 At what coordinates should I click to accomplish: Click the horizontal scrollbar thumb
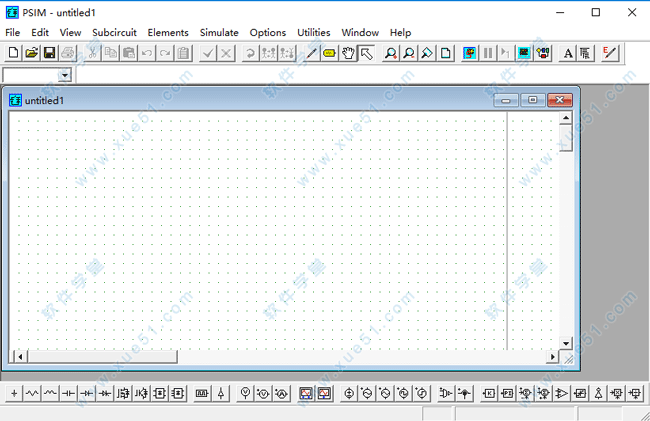[102, 356]
